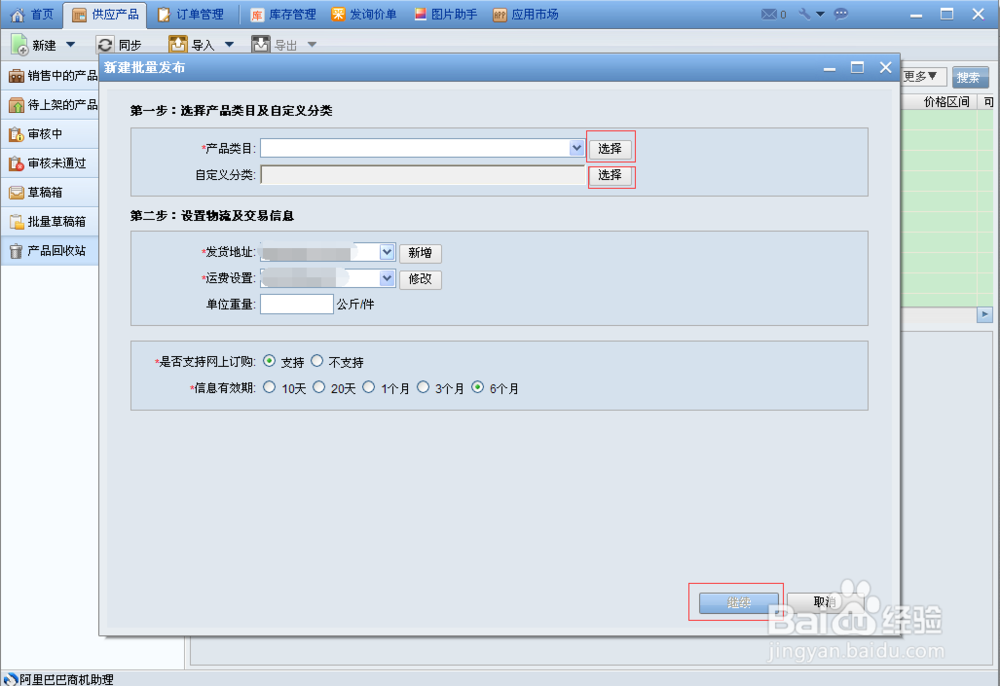Screen dimensions: 1000x686
Task: Click the chat bubble icon
Action: click(x=841, y=14)
